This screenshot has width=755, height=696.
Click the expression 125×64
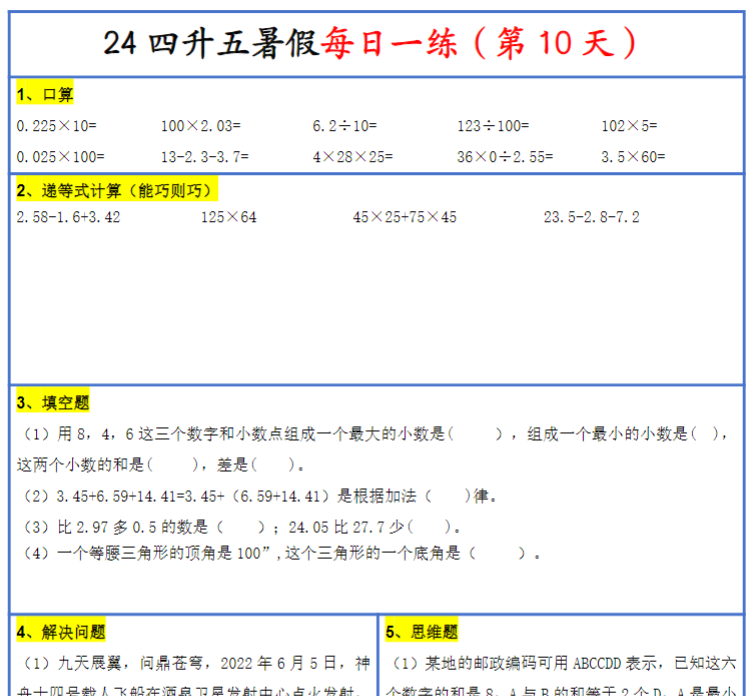[x=228, y=217]
